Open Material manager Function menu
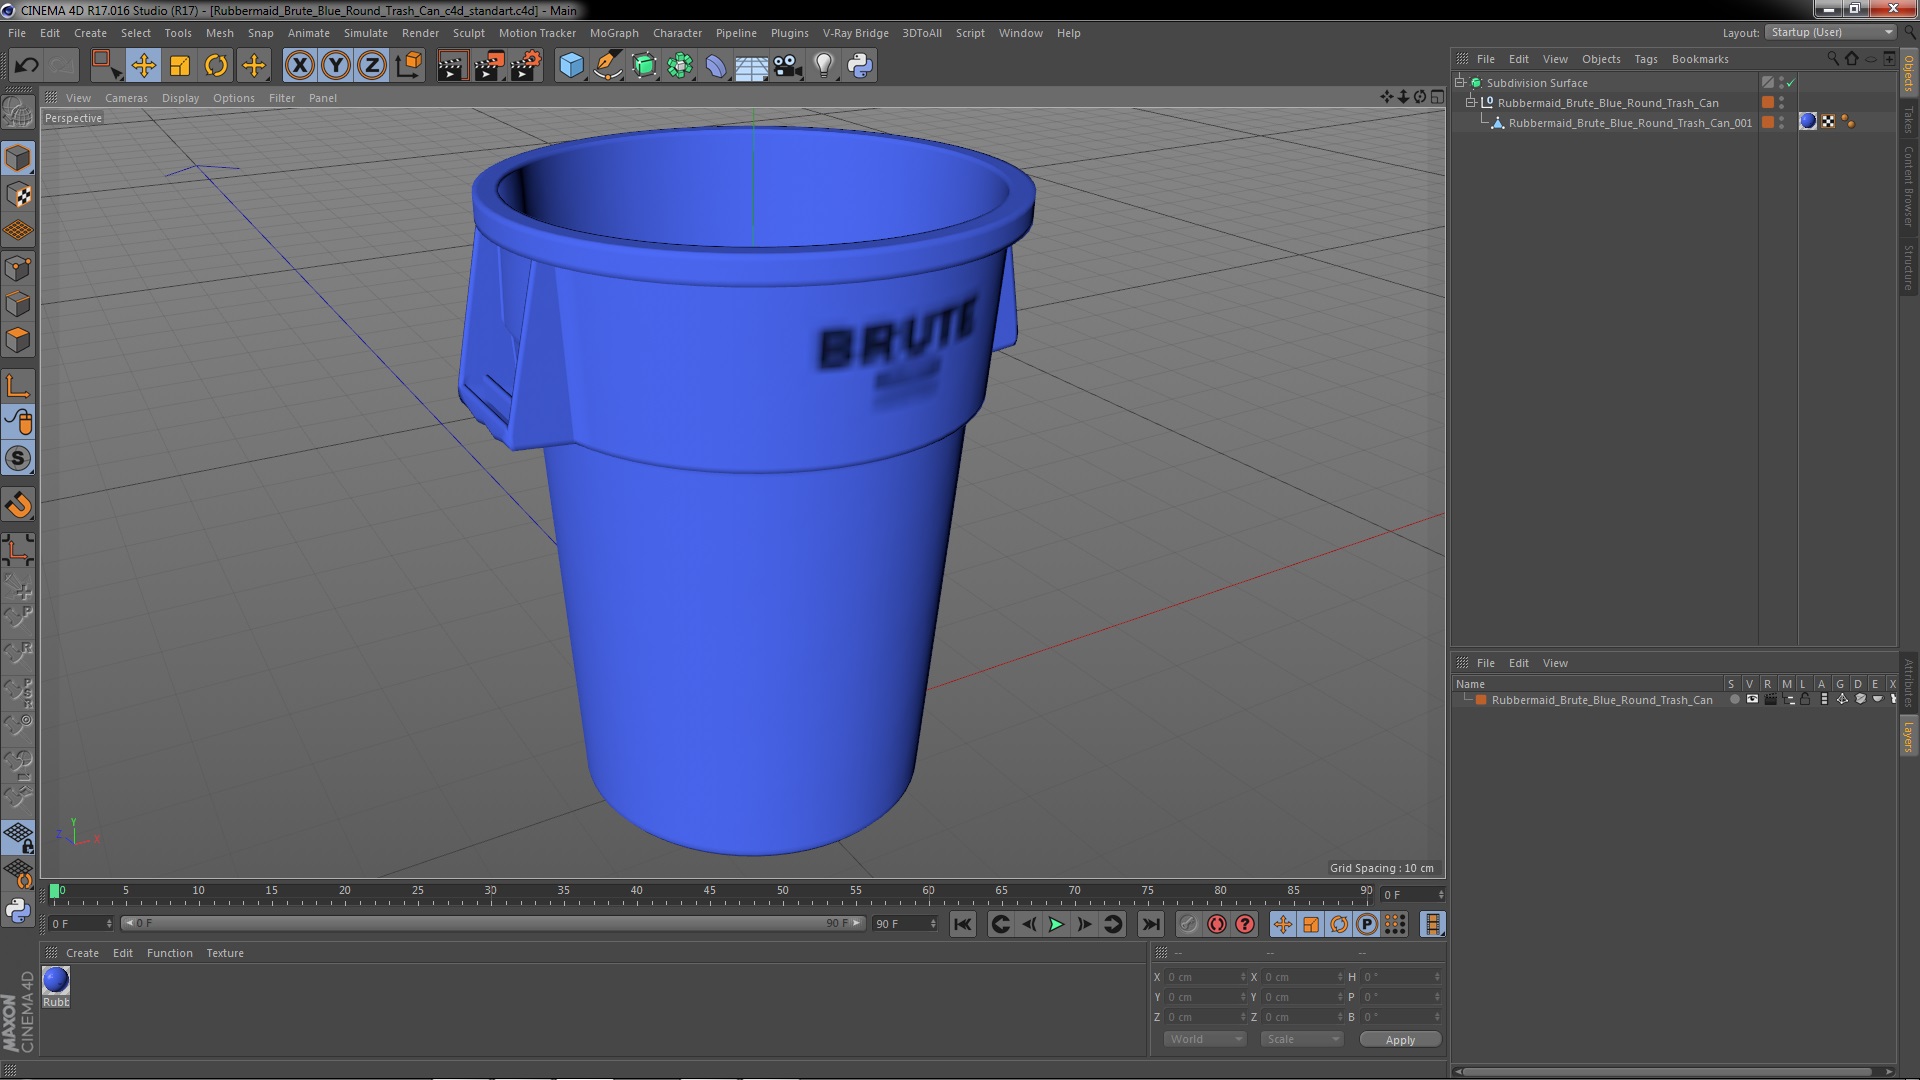Viewport: 1920px width, 1080px height. [x=169, y=953]
